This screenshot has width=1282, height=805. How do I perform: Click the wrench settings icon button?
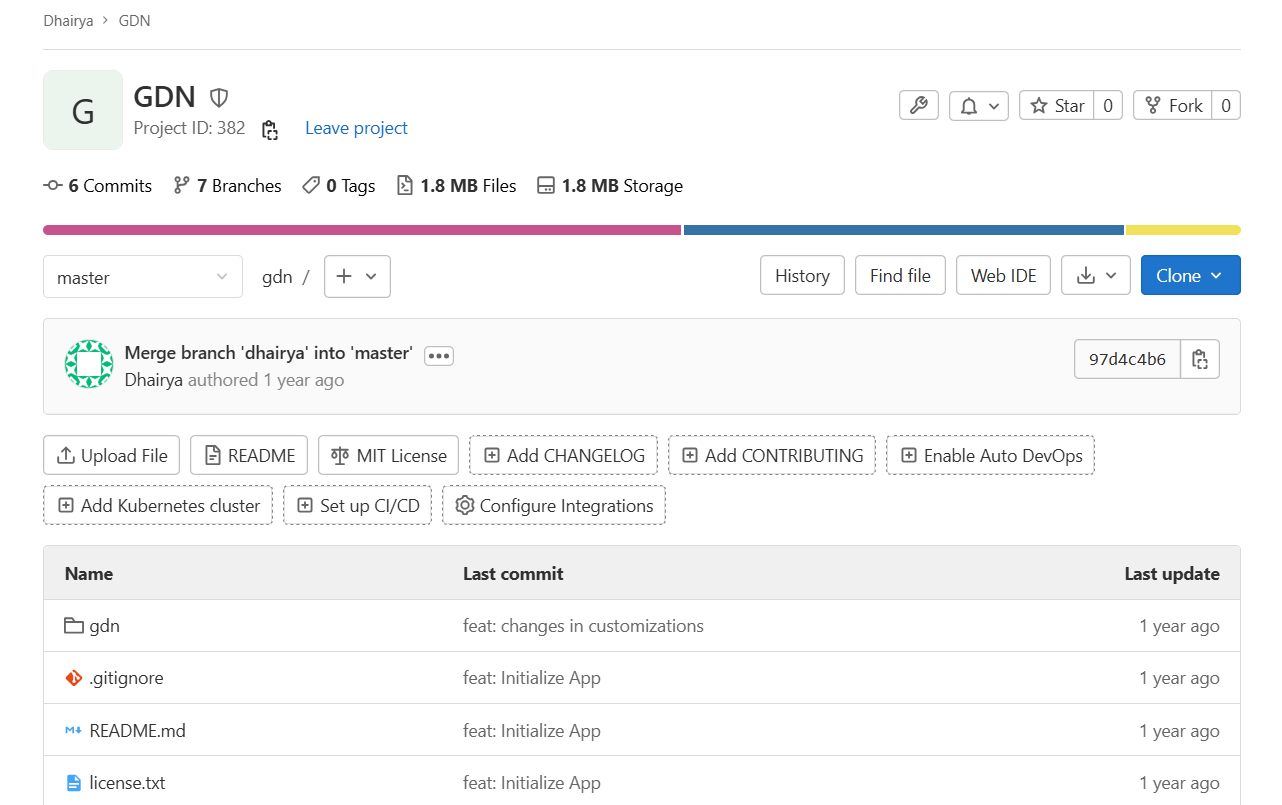[918, 105]
